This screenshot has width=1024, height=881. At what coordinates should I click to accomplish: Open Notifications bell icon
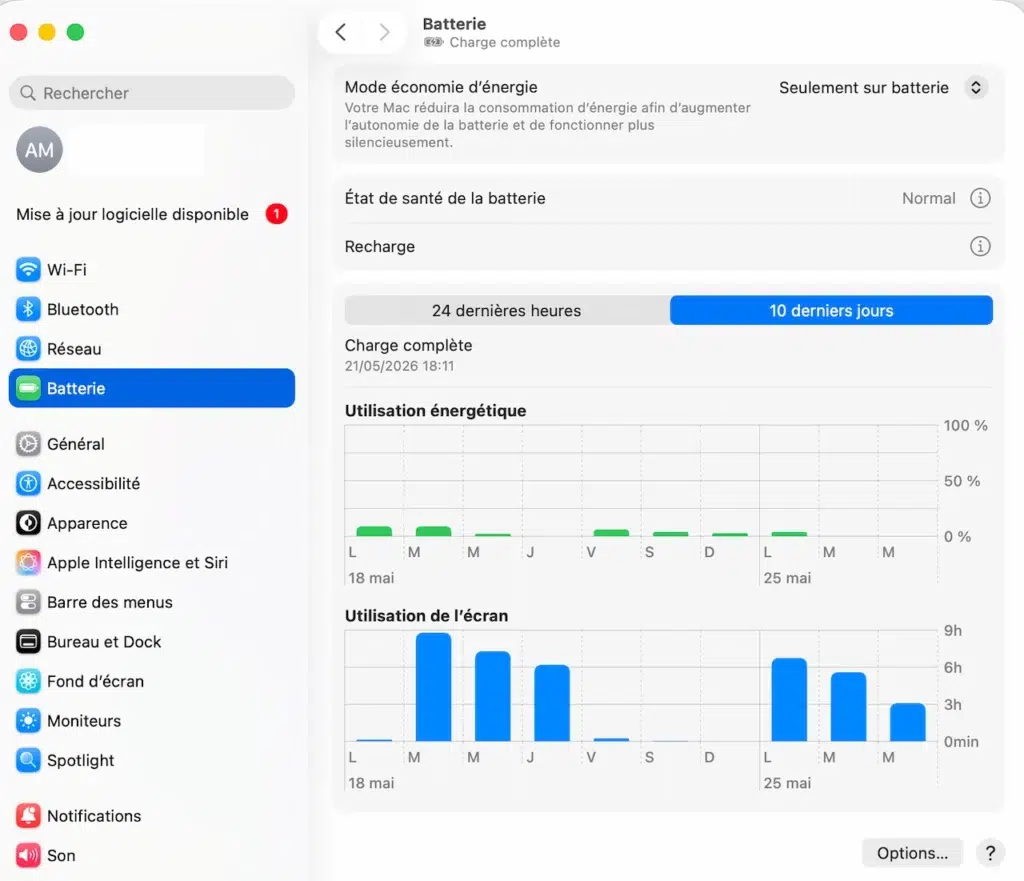tap(28, 816)
